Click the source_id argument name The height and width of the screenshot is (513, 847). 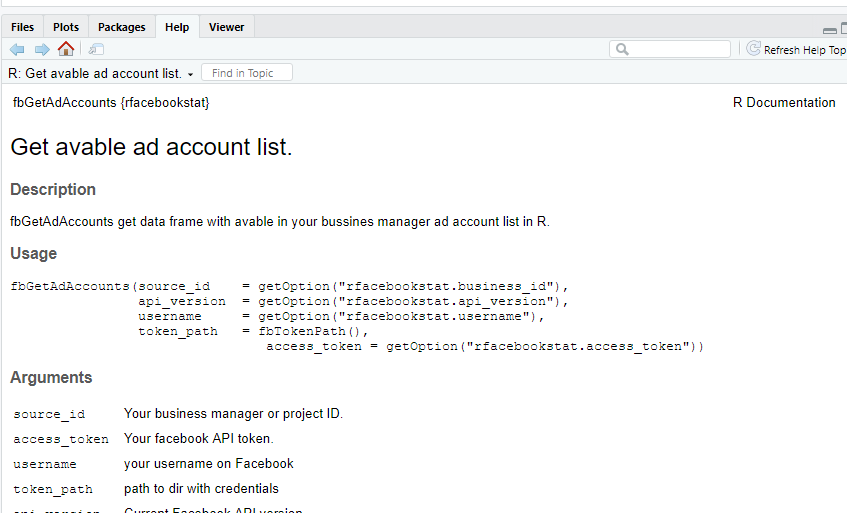pyautogui.click(x=49, y=414)
